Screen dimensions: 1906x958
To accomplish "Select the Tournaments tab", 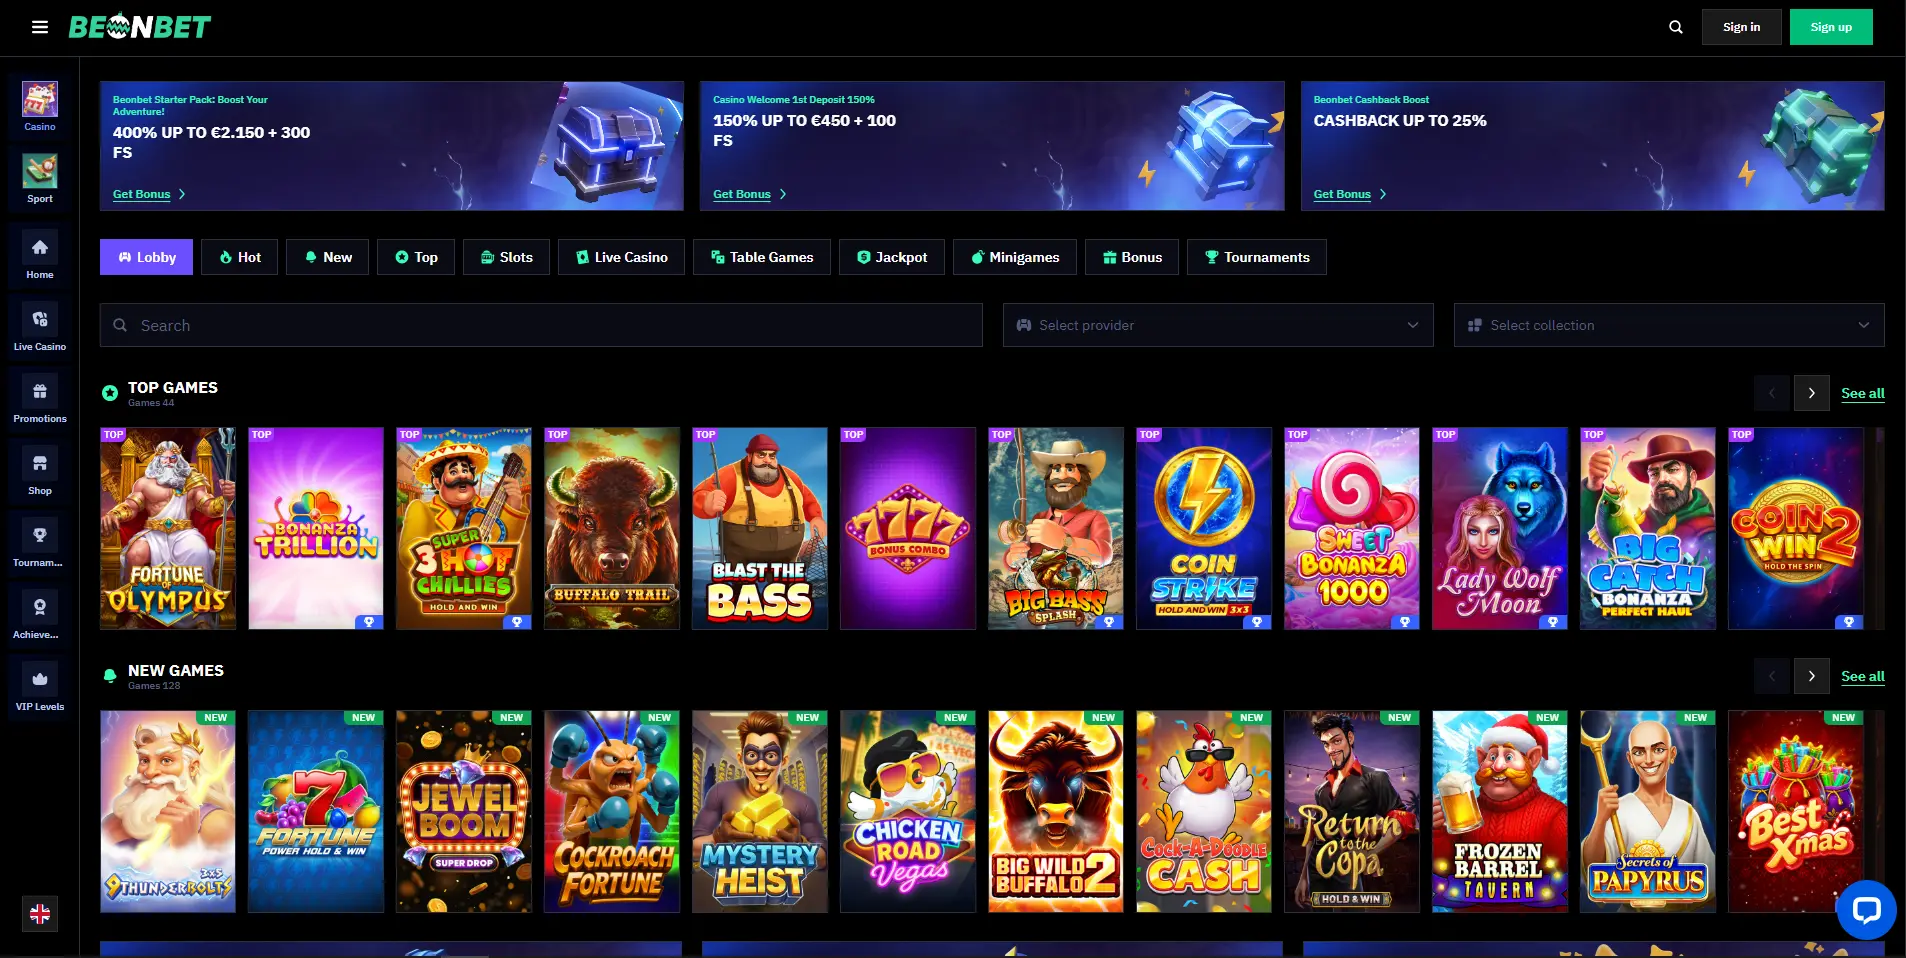I will [1257, 257].
